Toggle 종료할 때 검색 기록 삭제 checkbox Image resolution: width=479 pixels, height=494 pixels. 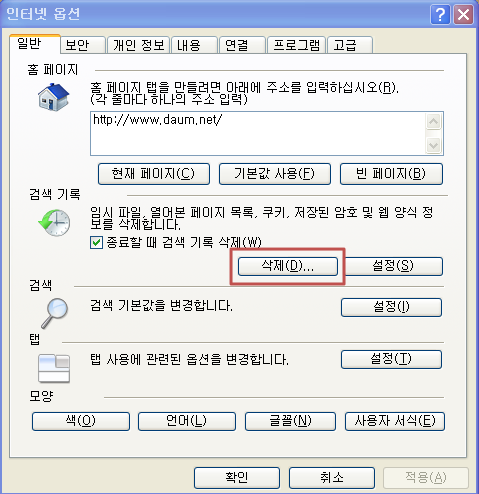click(x=96, y=242)
